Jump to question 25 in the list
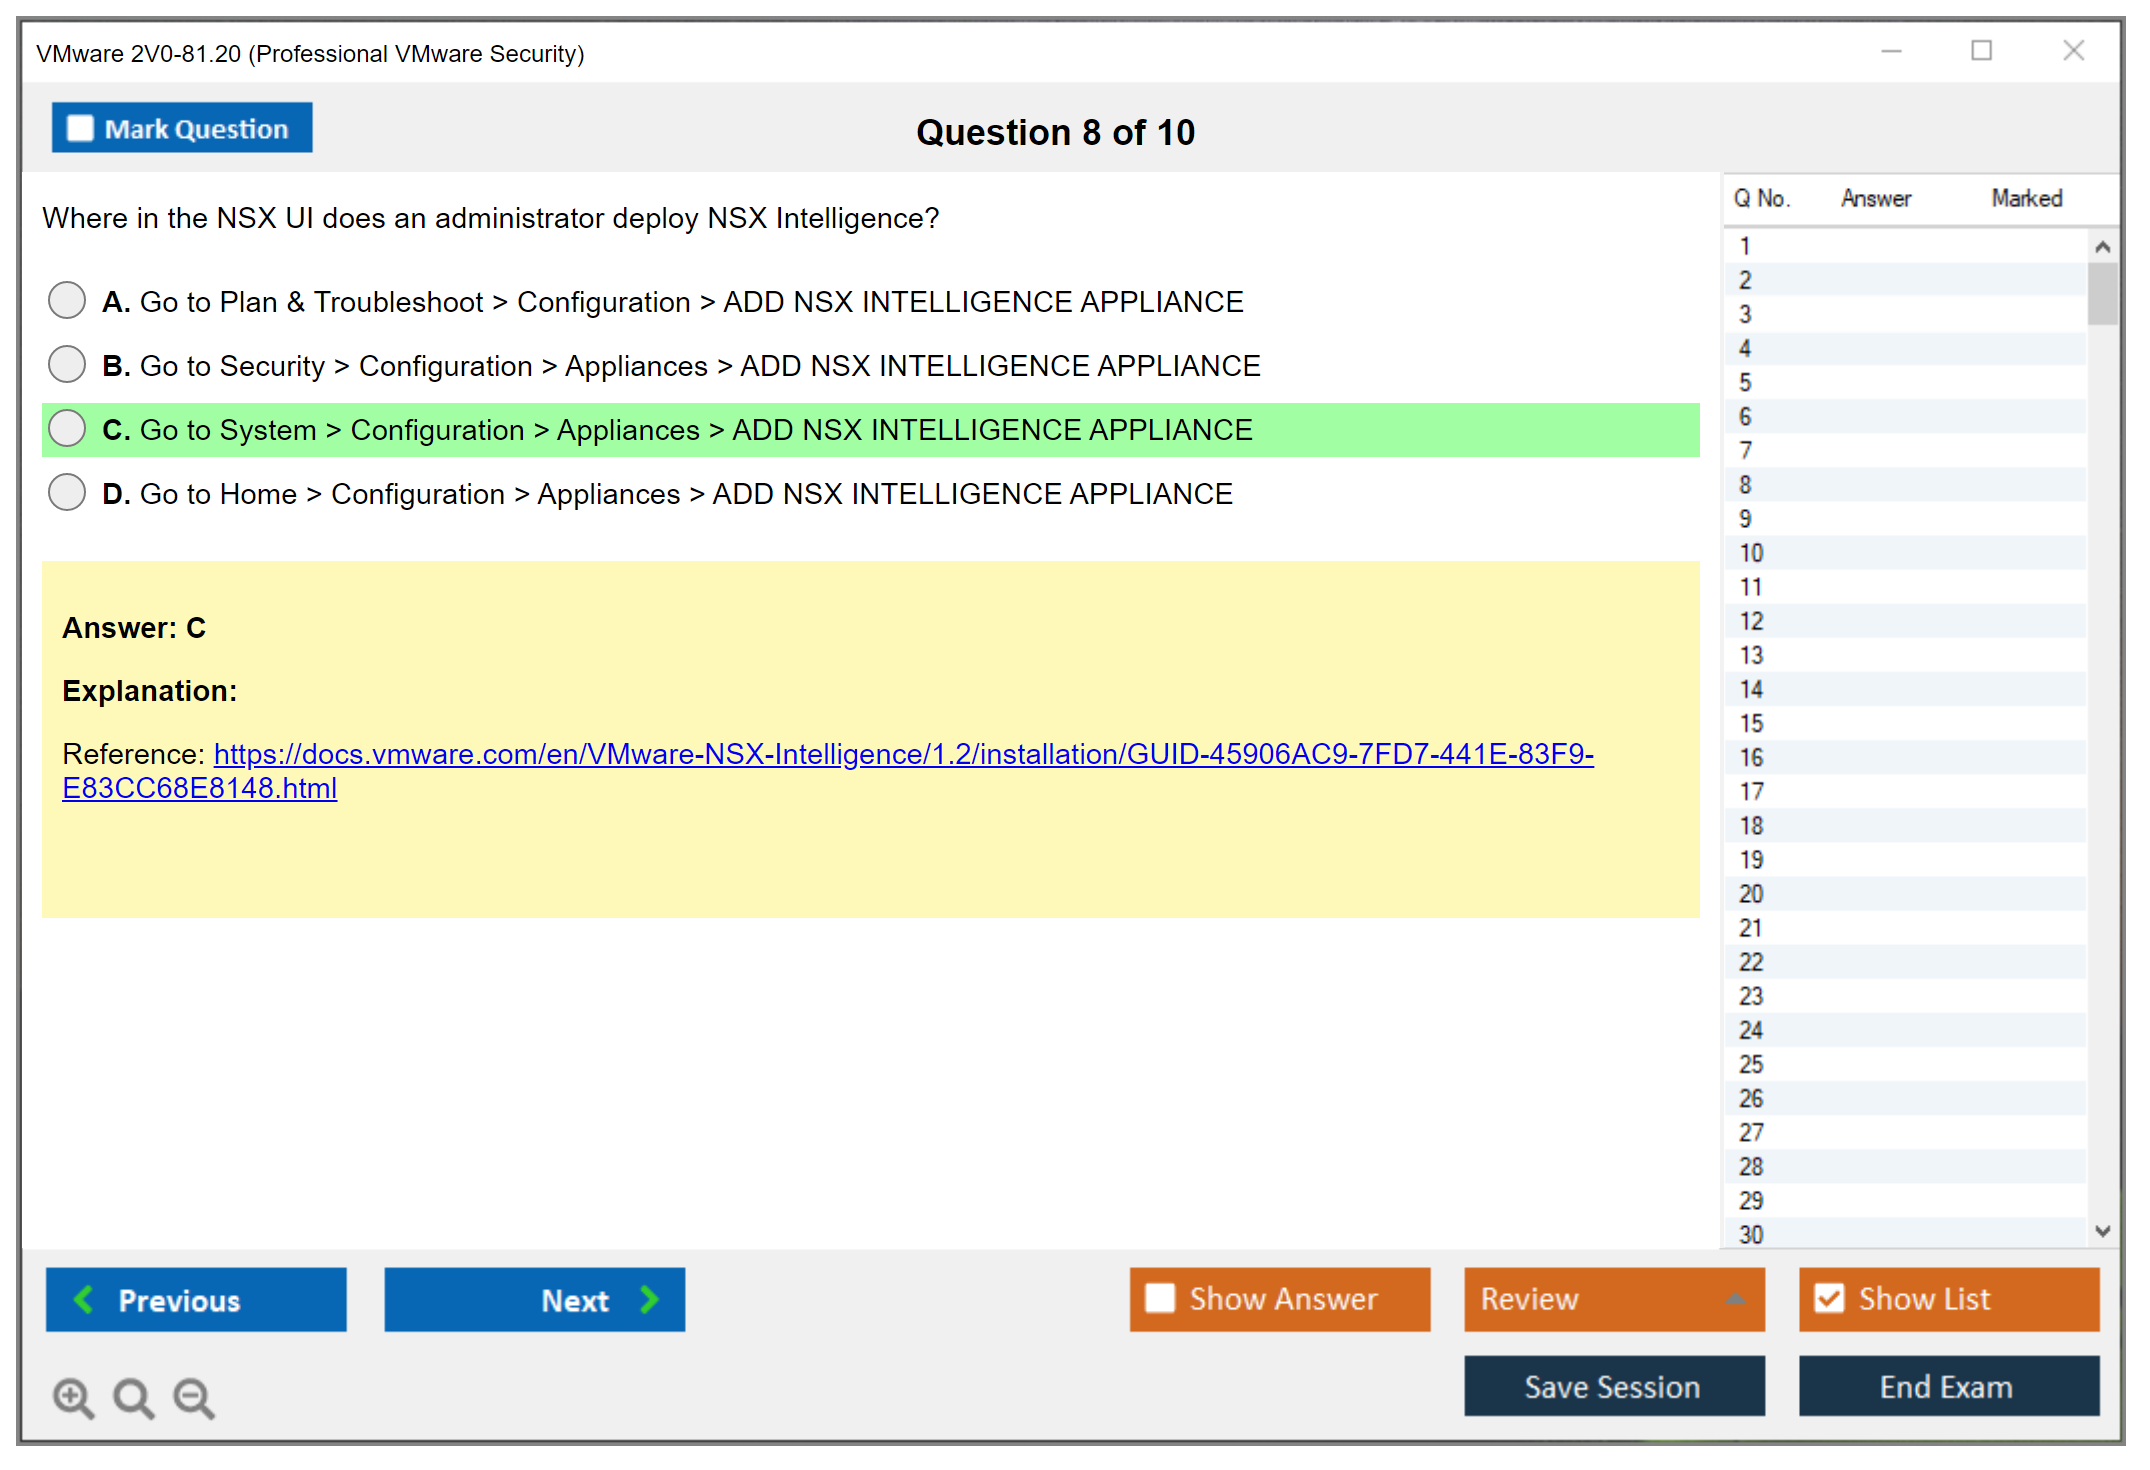 (x=1751, y=1064)
